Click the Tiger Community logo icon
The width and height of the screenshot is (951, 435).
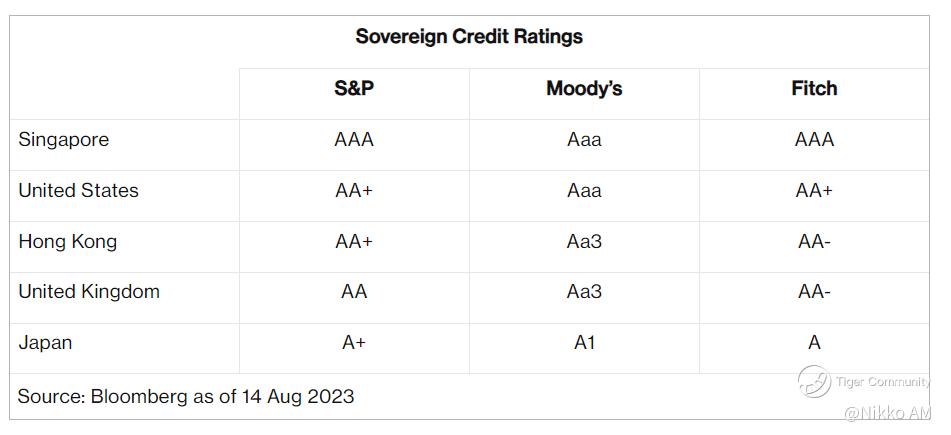click(814, 382)
